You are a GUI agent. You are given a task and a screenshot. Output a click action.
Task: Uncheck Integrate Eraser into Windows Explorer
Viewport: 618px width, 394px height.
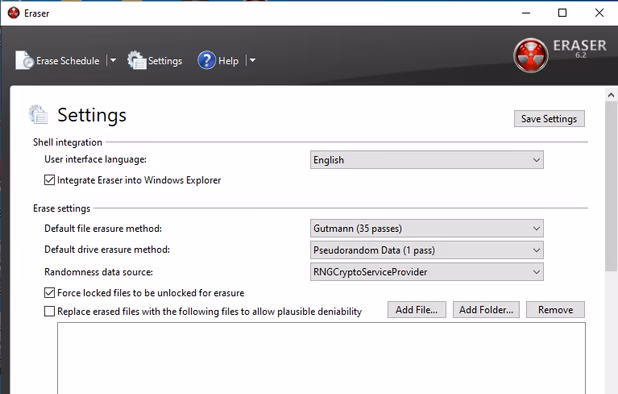[49, 180]
